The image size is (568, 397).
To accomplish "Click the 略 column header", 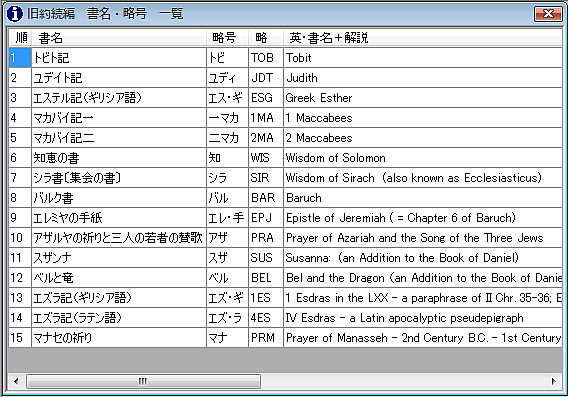I will click(266, 37).
